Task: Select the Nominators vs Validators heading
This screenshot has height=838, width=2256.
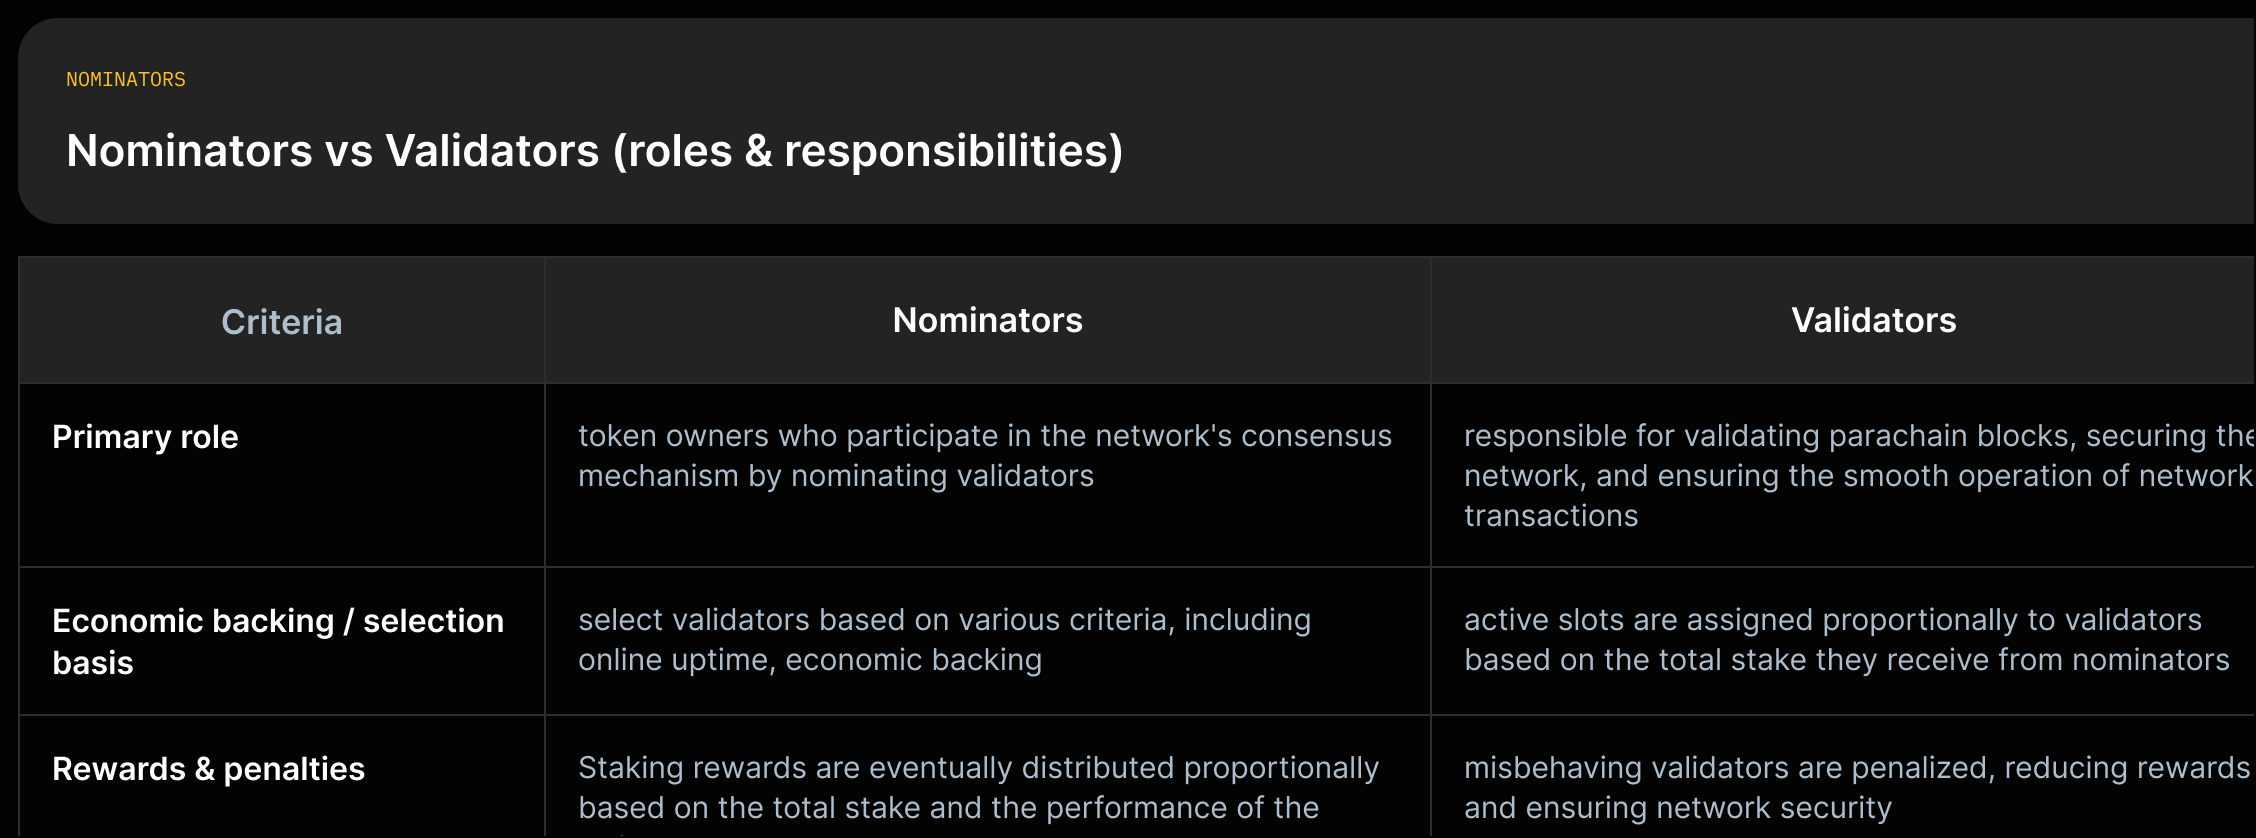Action: pyautogui.click(x=595, y=151)
